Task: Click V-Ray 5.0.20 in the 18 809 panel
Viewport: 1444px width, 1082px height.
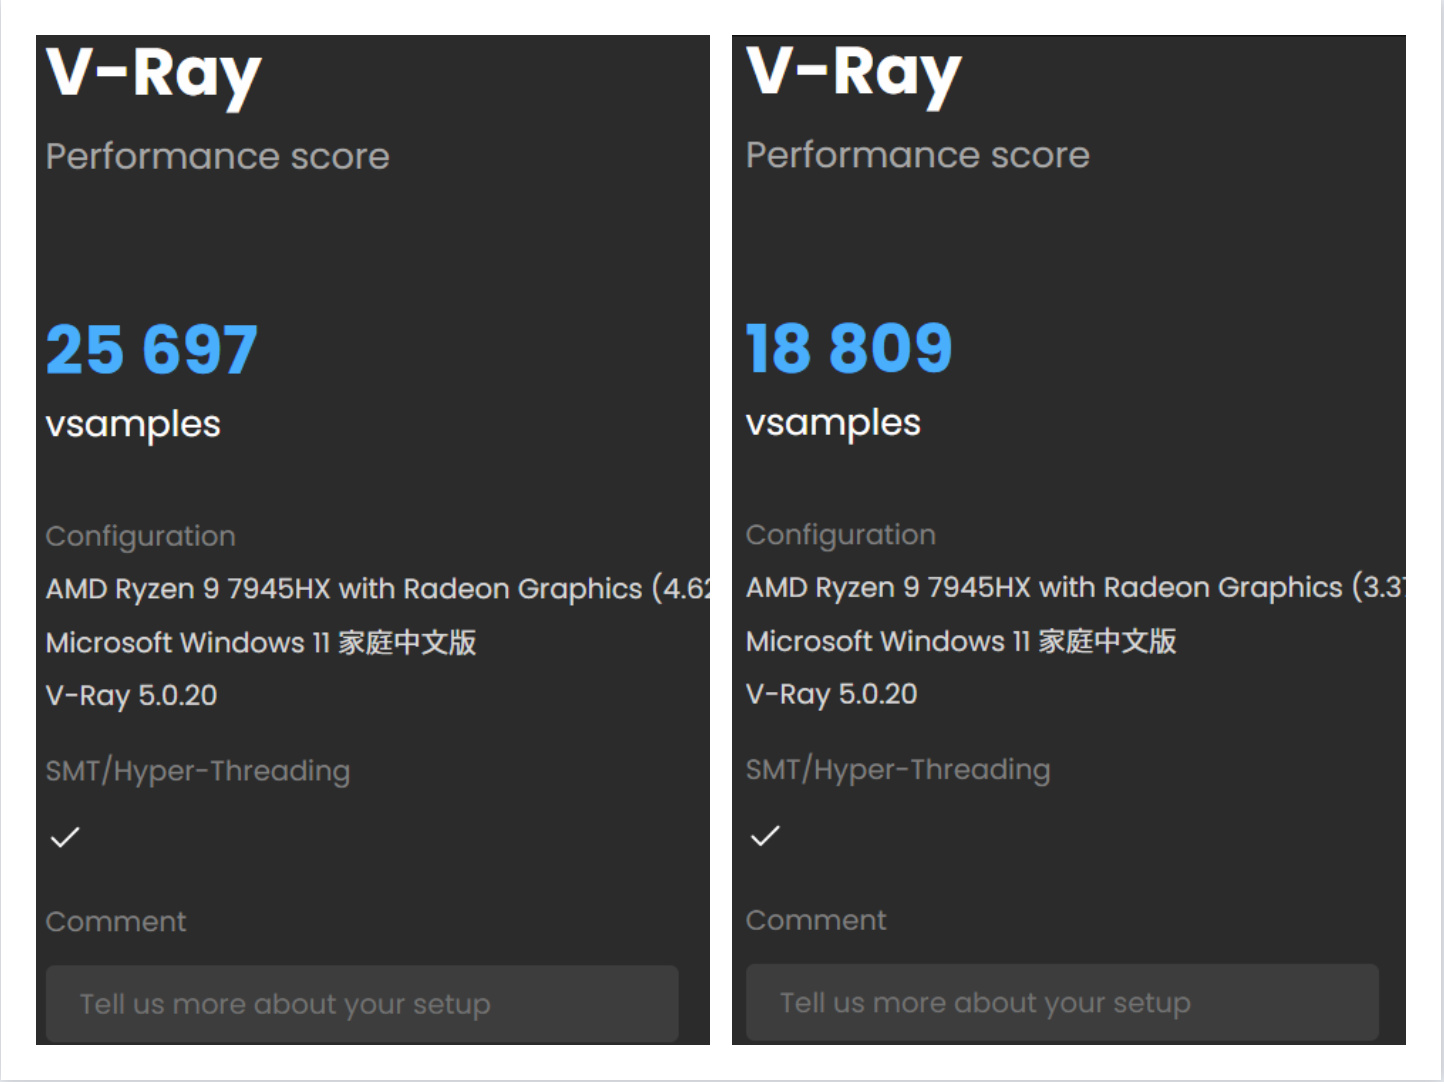Action: pyautogui.click(x=831, y=693)
